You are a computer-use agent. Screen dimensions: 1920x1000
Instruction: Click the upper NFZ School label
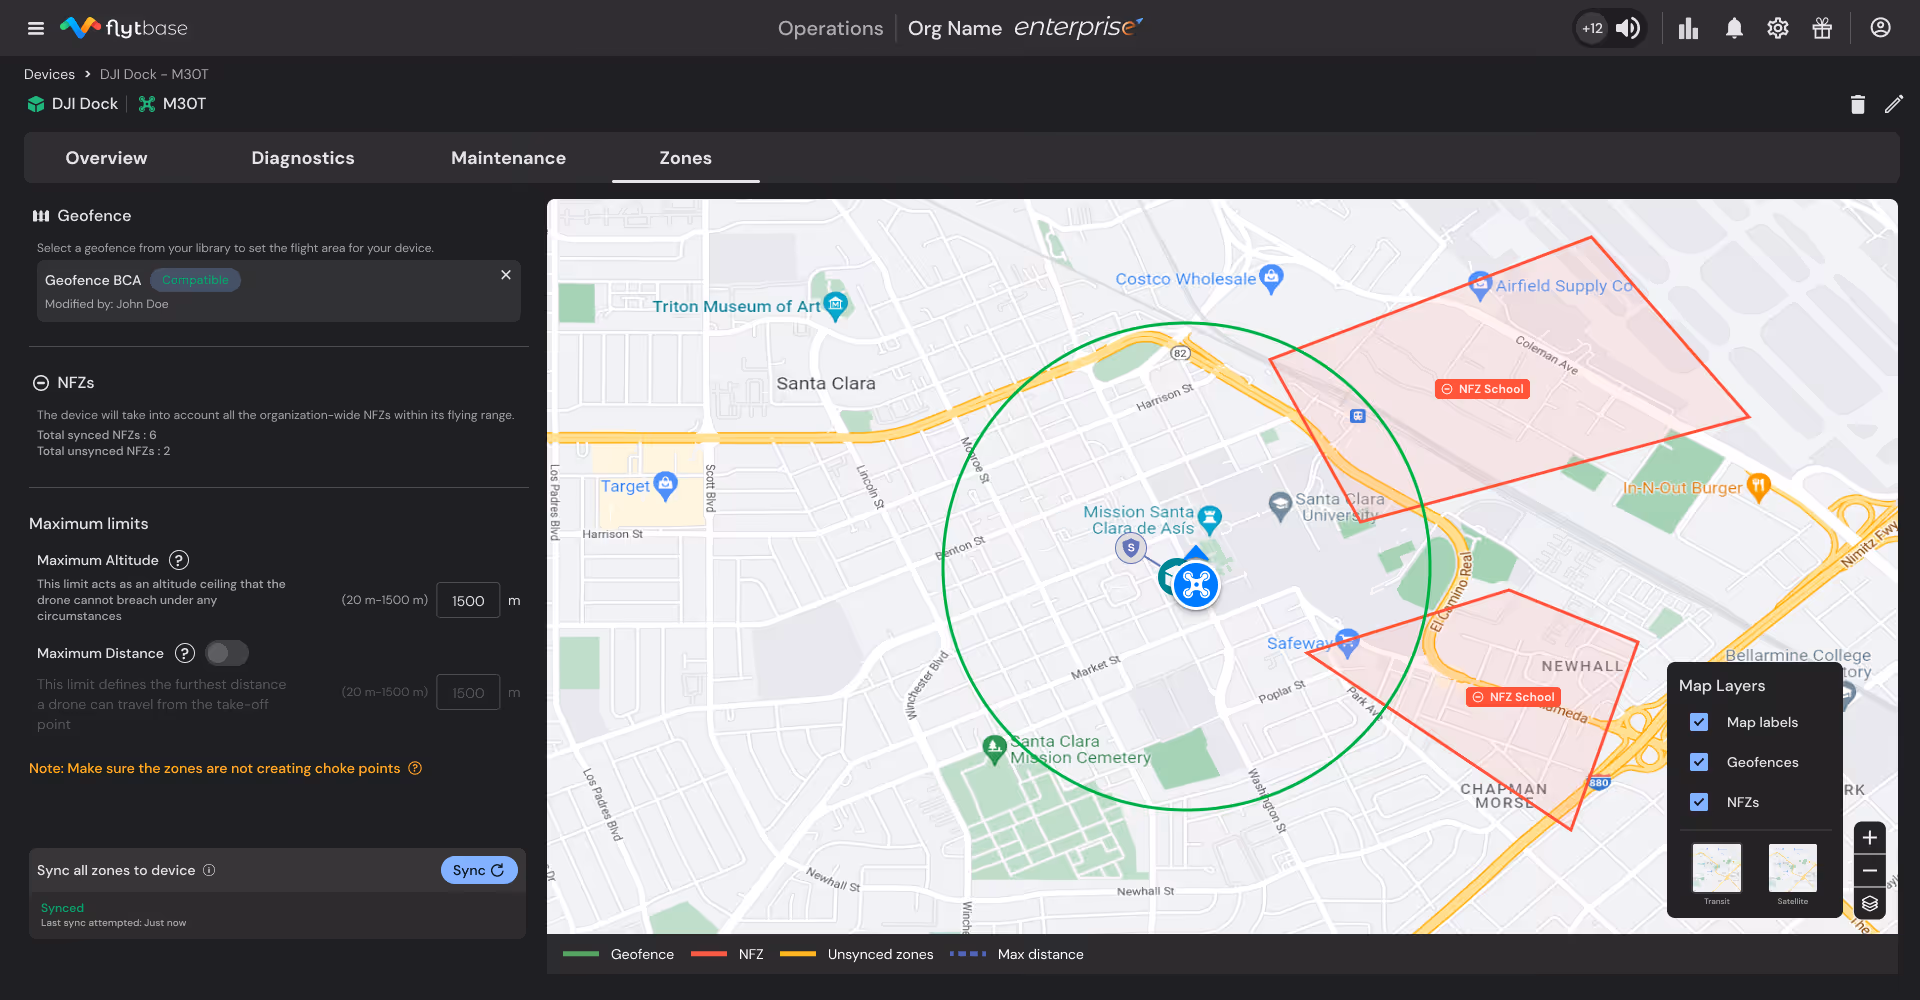[x=1482, y=389]
